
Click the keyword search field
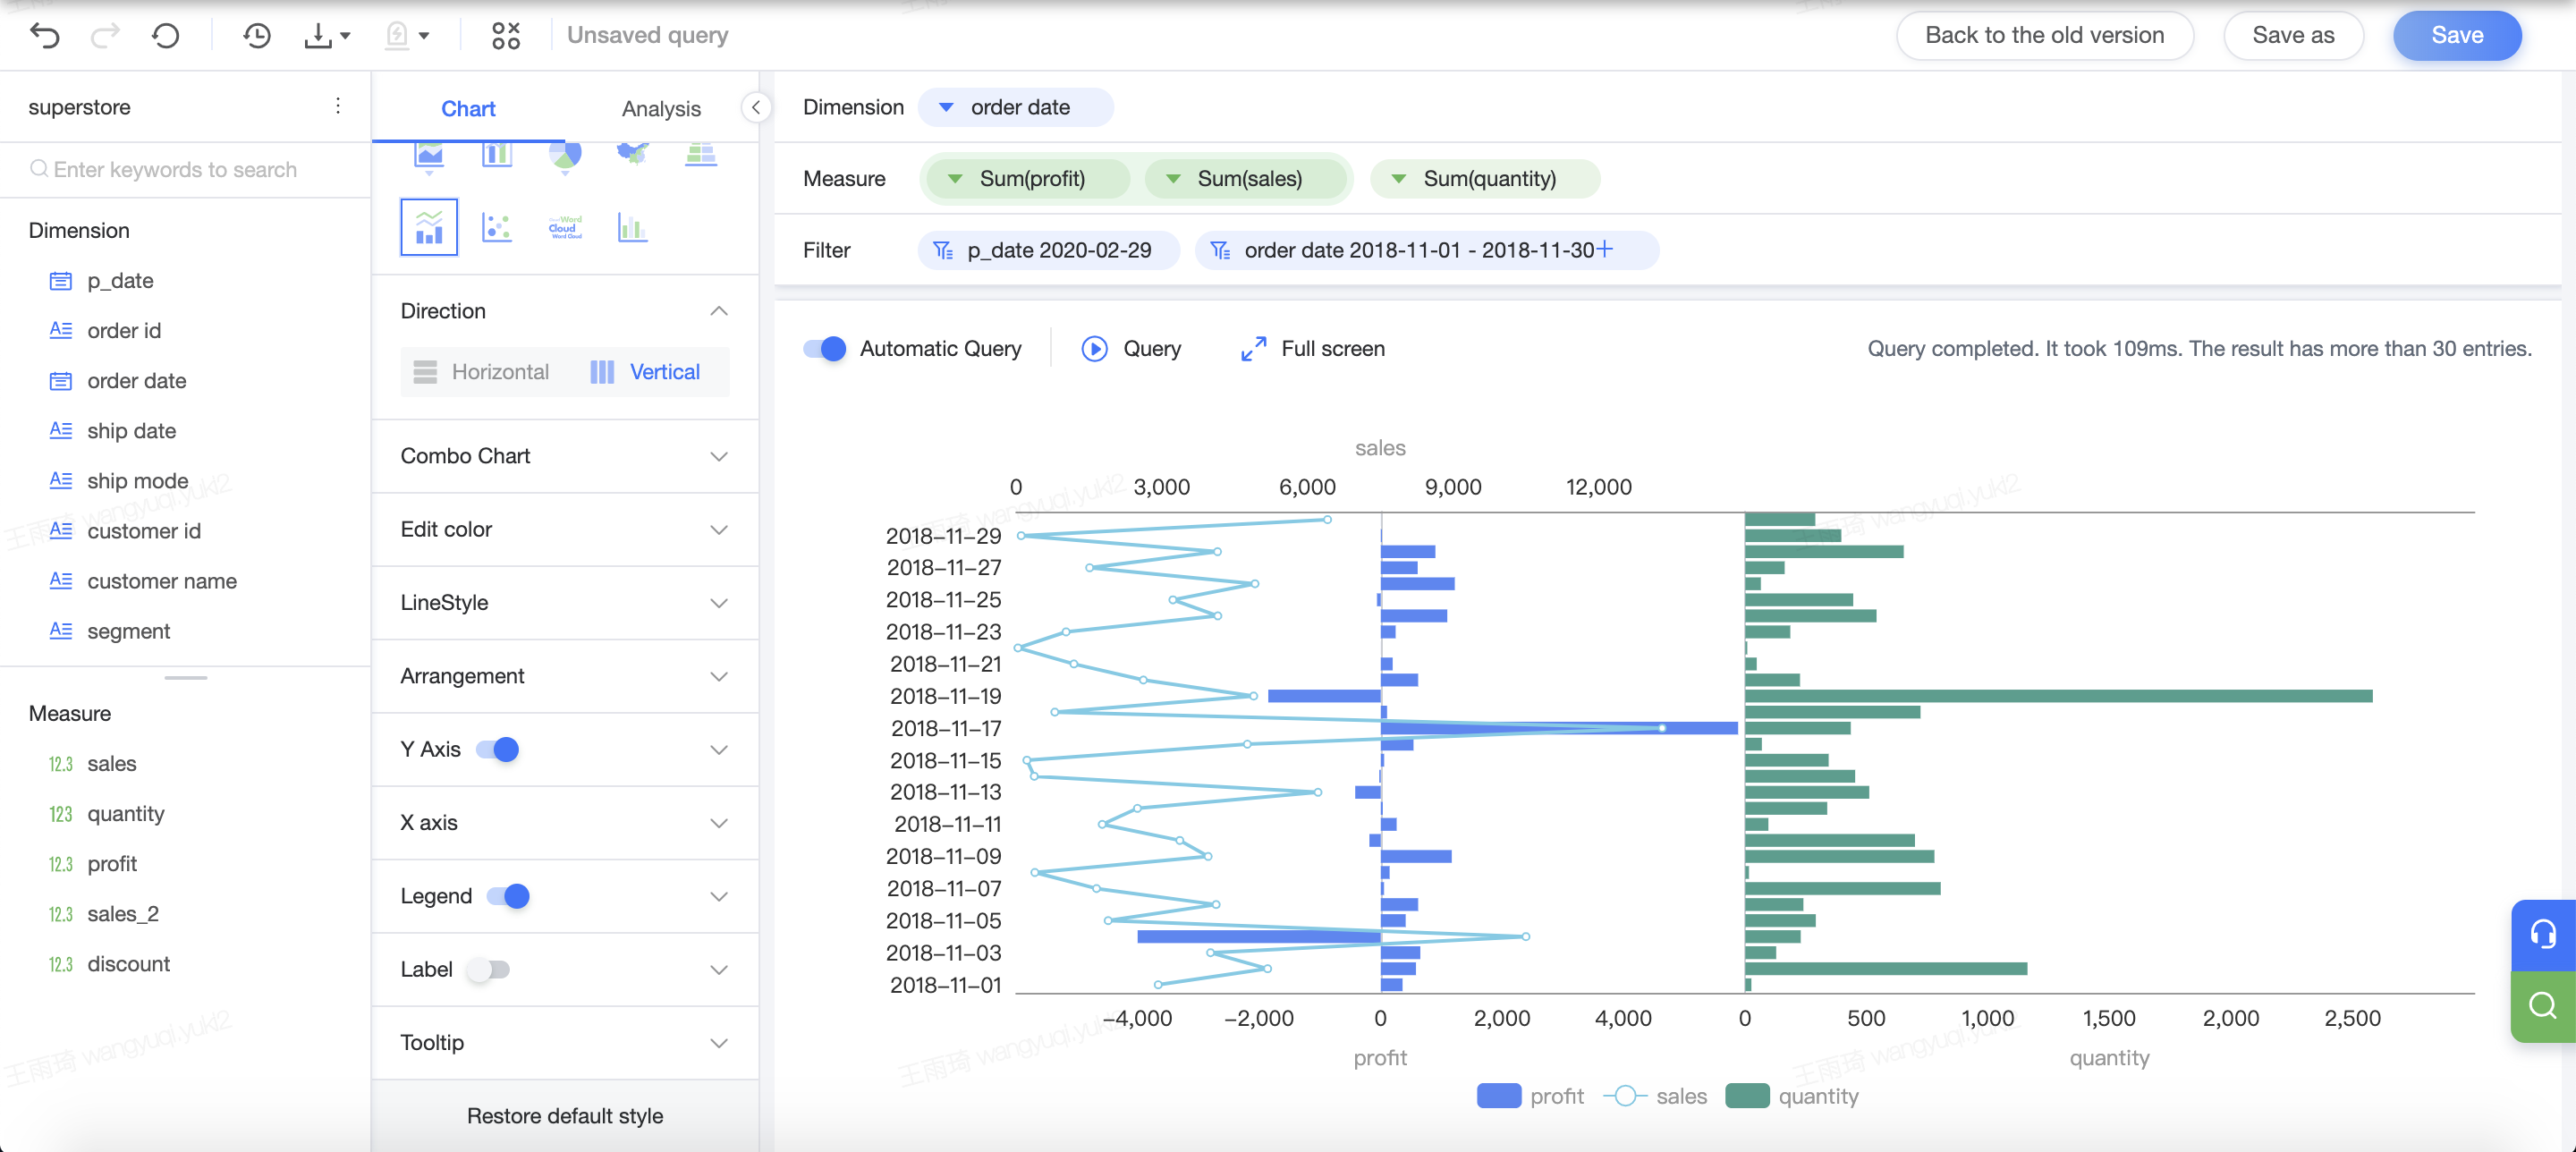pyautogui.click(x=185, y=169)
